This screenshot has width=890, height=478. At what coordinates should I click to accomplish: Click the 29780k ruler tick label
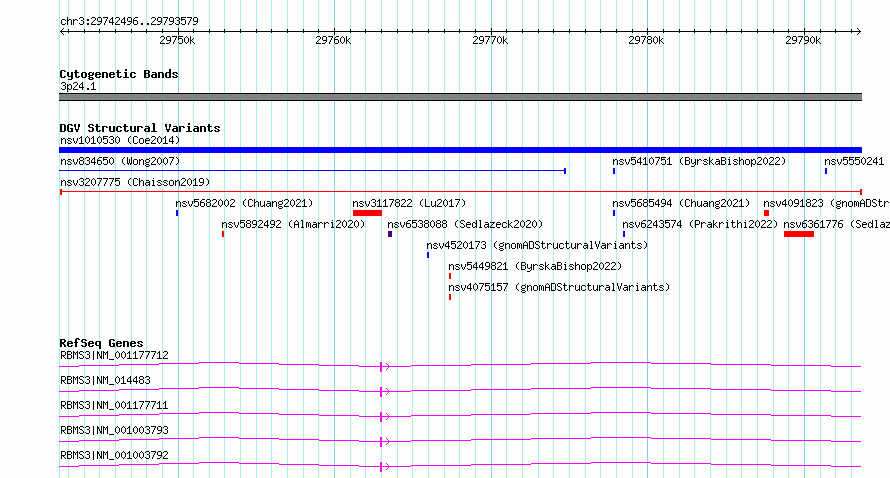(646, 40)
